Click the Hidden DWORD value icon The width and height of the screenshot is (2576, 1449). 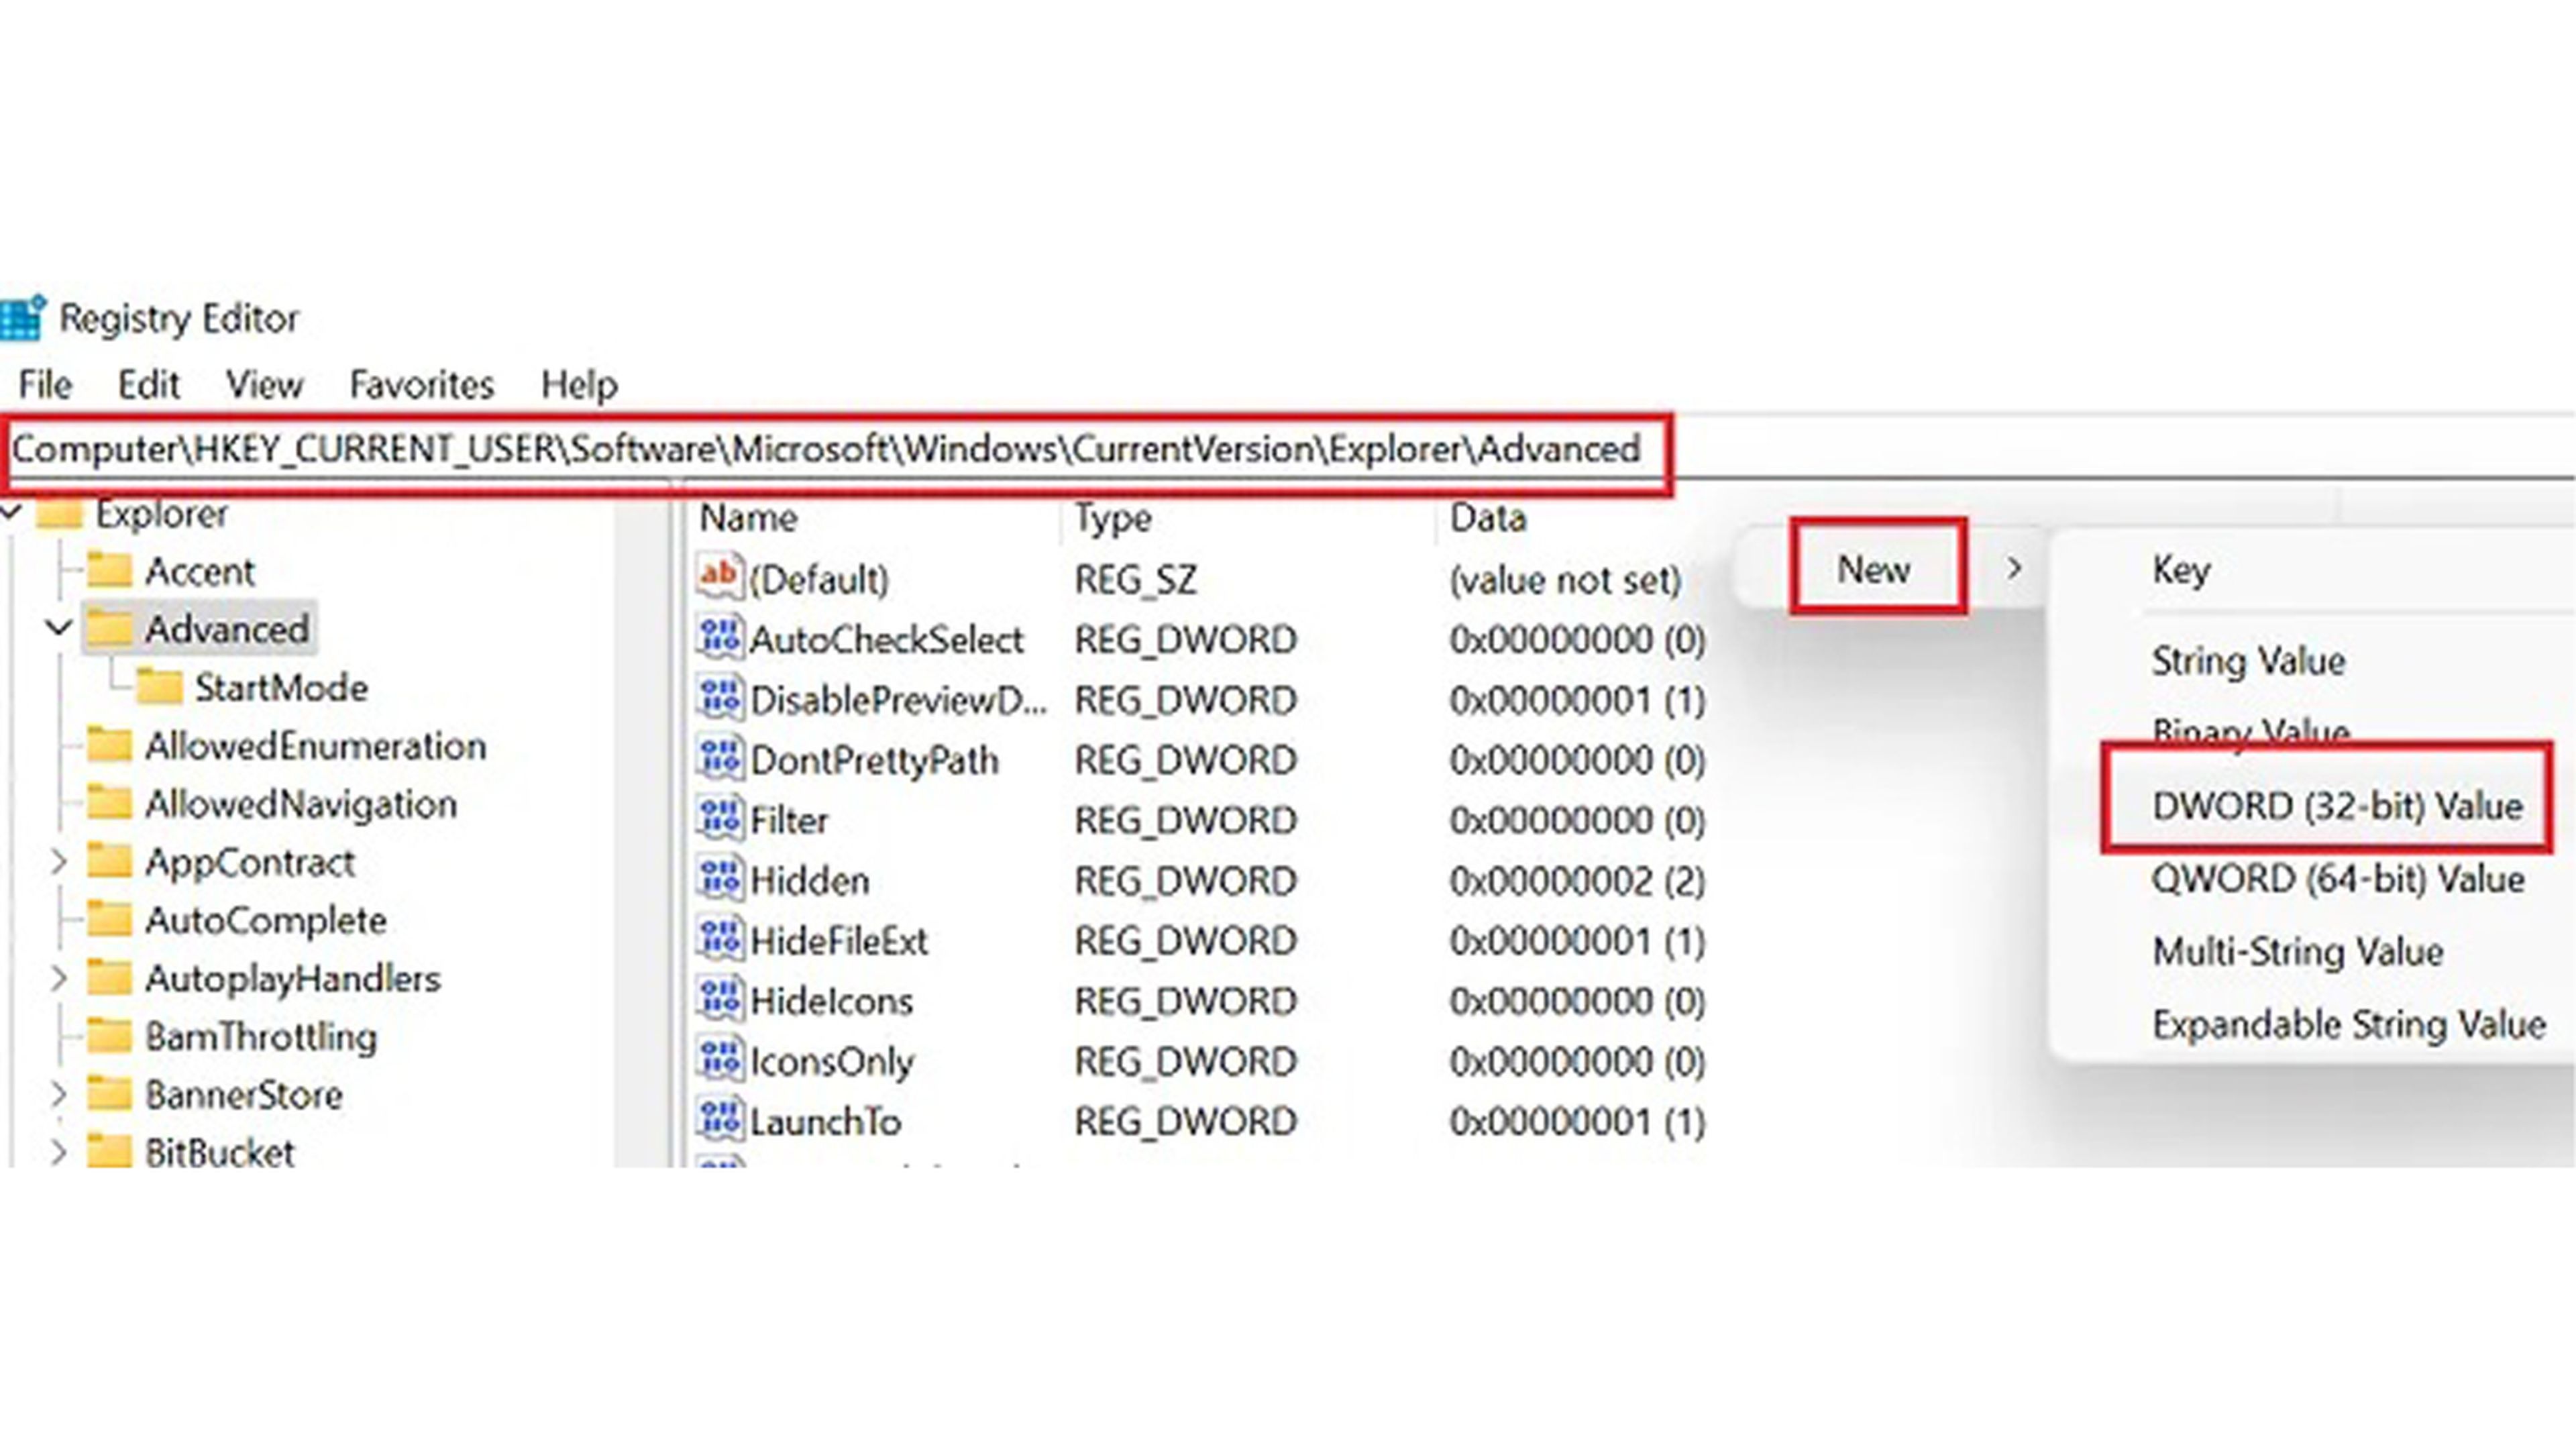tap(719, 880)
